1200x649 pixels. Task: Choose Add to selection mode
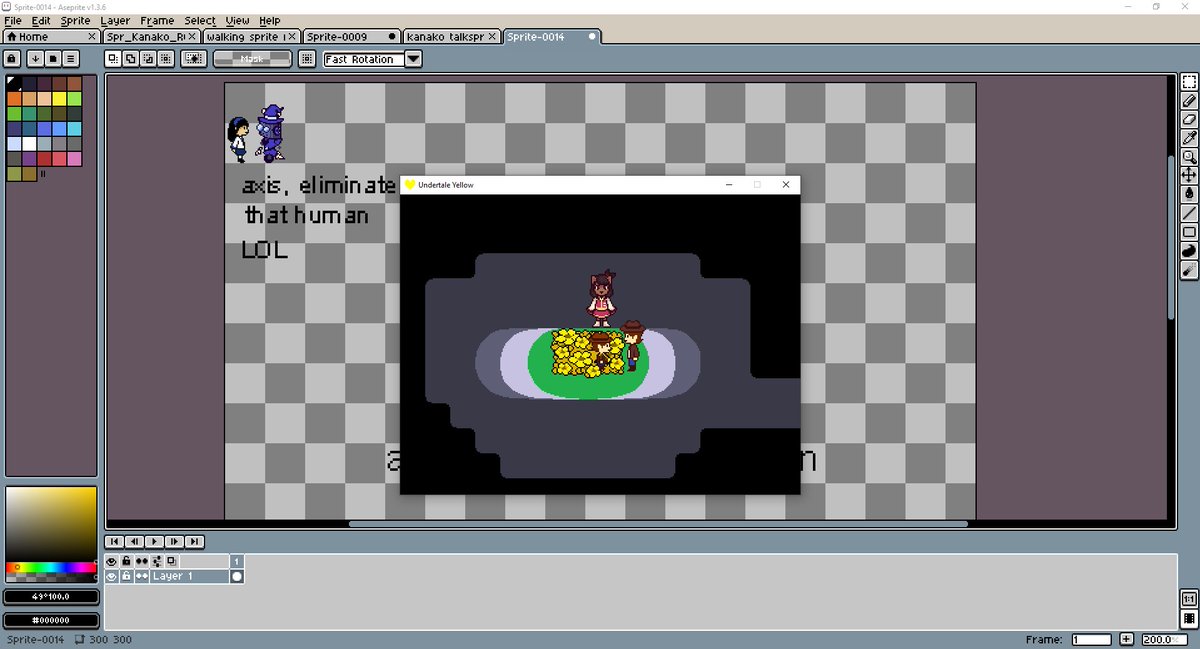coord(131,59)
